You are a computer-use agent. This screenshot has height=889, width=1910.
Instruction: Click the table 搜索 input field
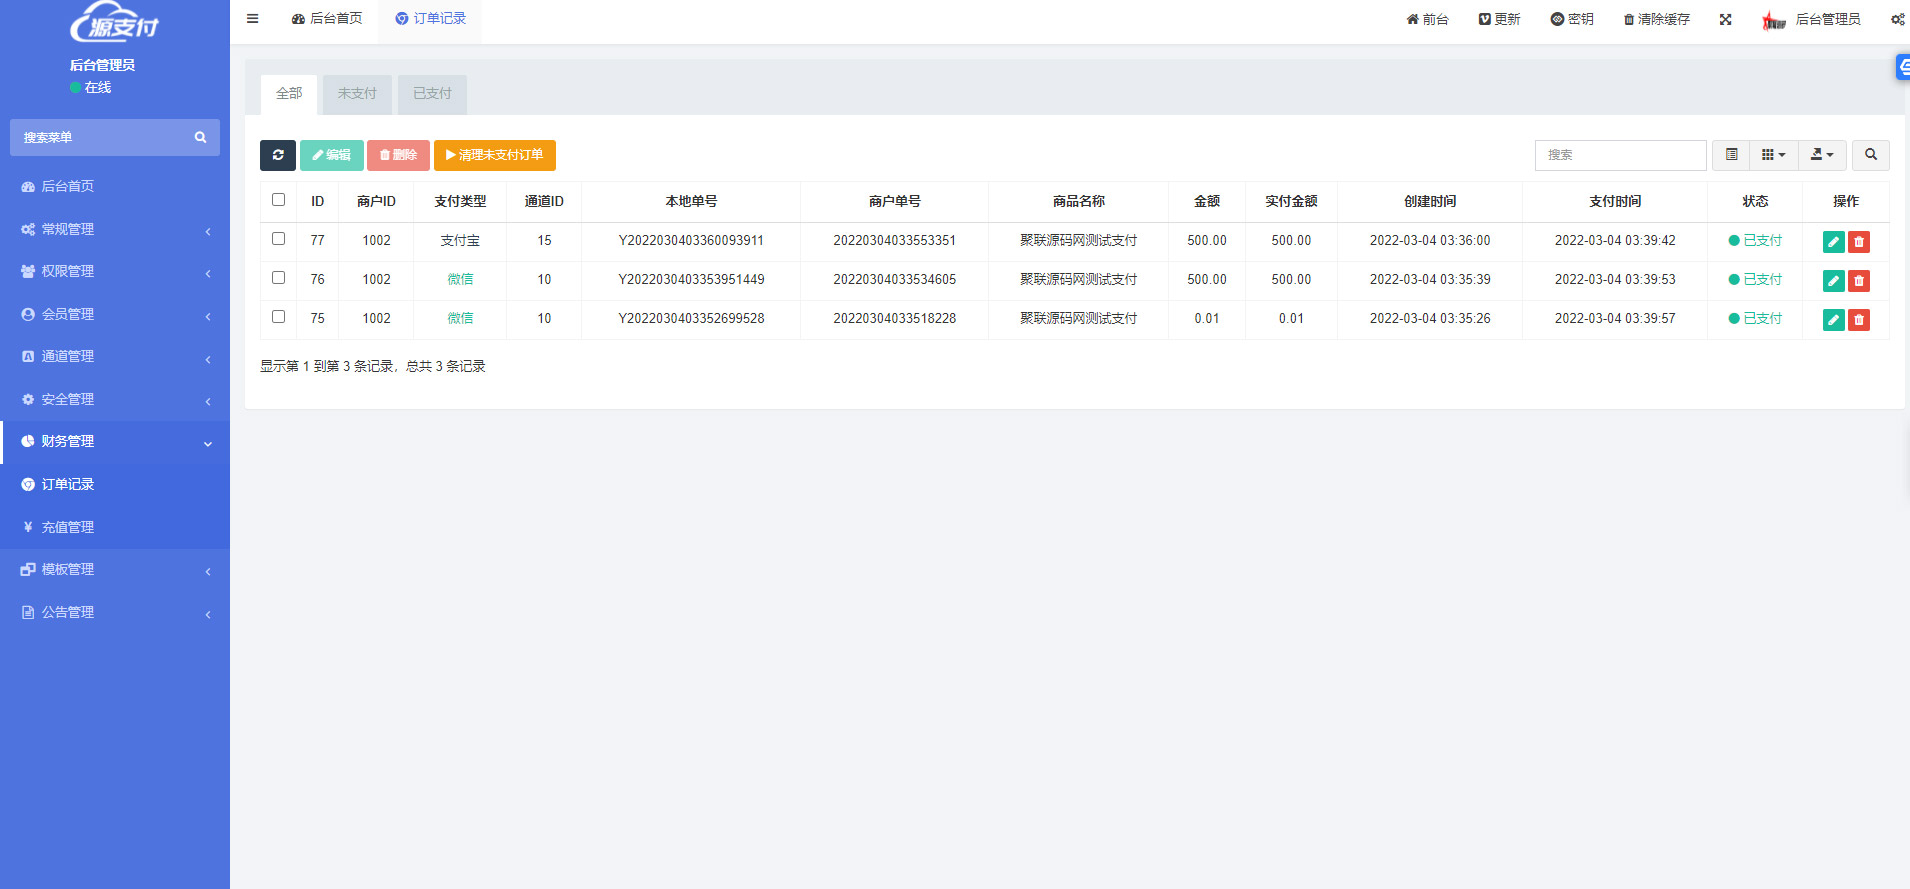[1620, 155]
